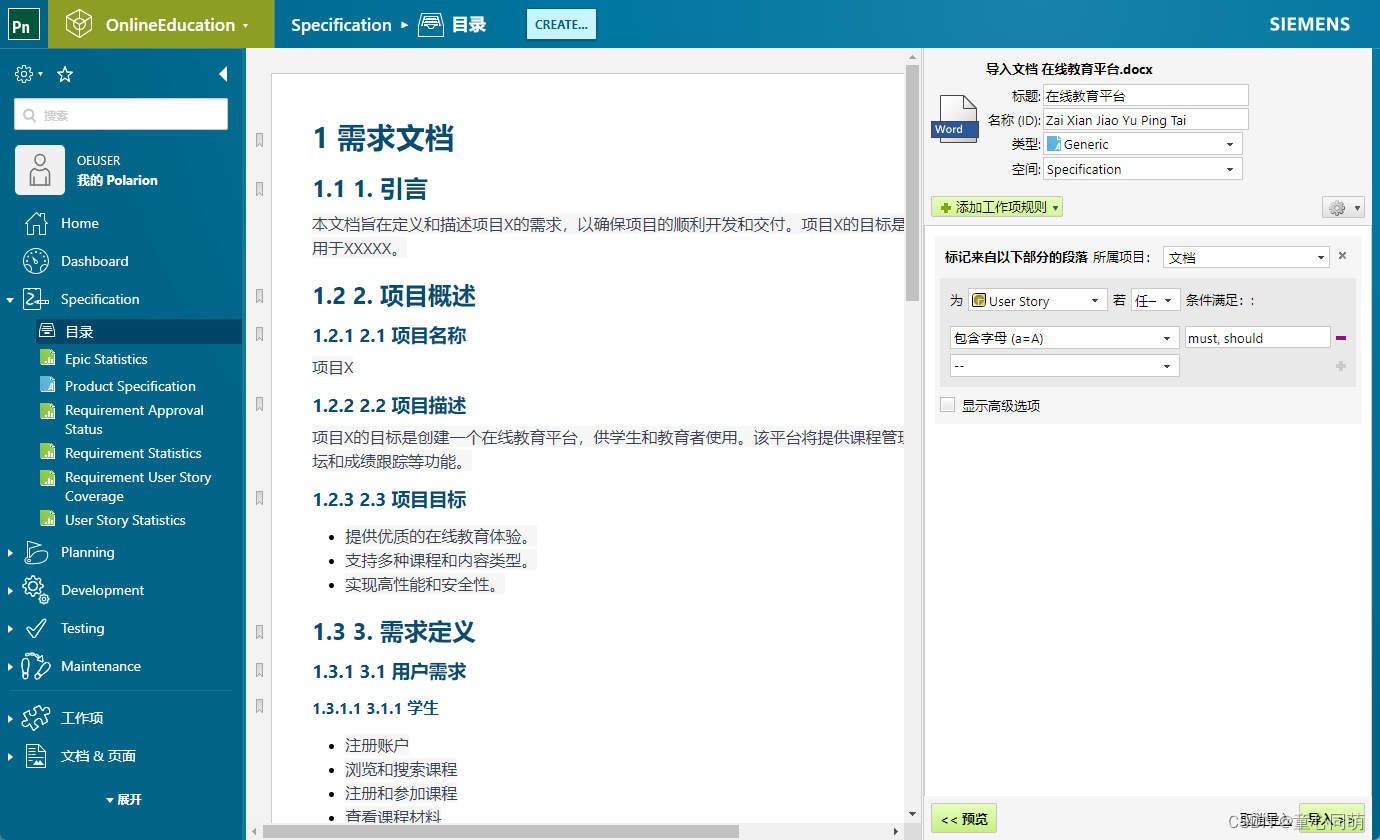Click the minus icon to remove the condition
1380x840 pixels.
click(x=1340, y=337)
